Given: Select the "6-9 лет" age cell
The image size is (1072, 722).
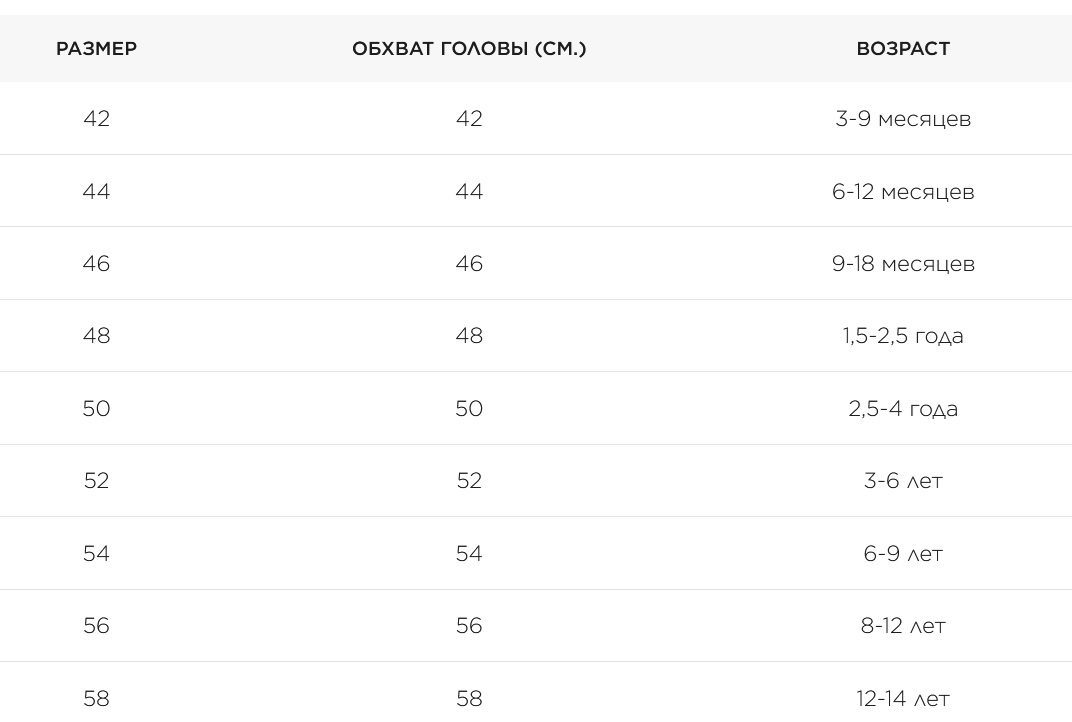Looking at the screenshot, I should pyautogui.click(x=903, y=553).
